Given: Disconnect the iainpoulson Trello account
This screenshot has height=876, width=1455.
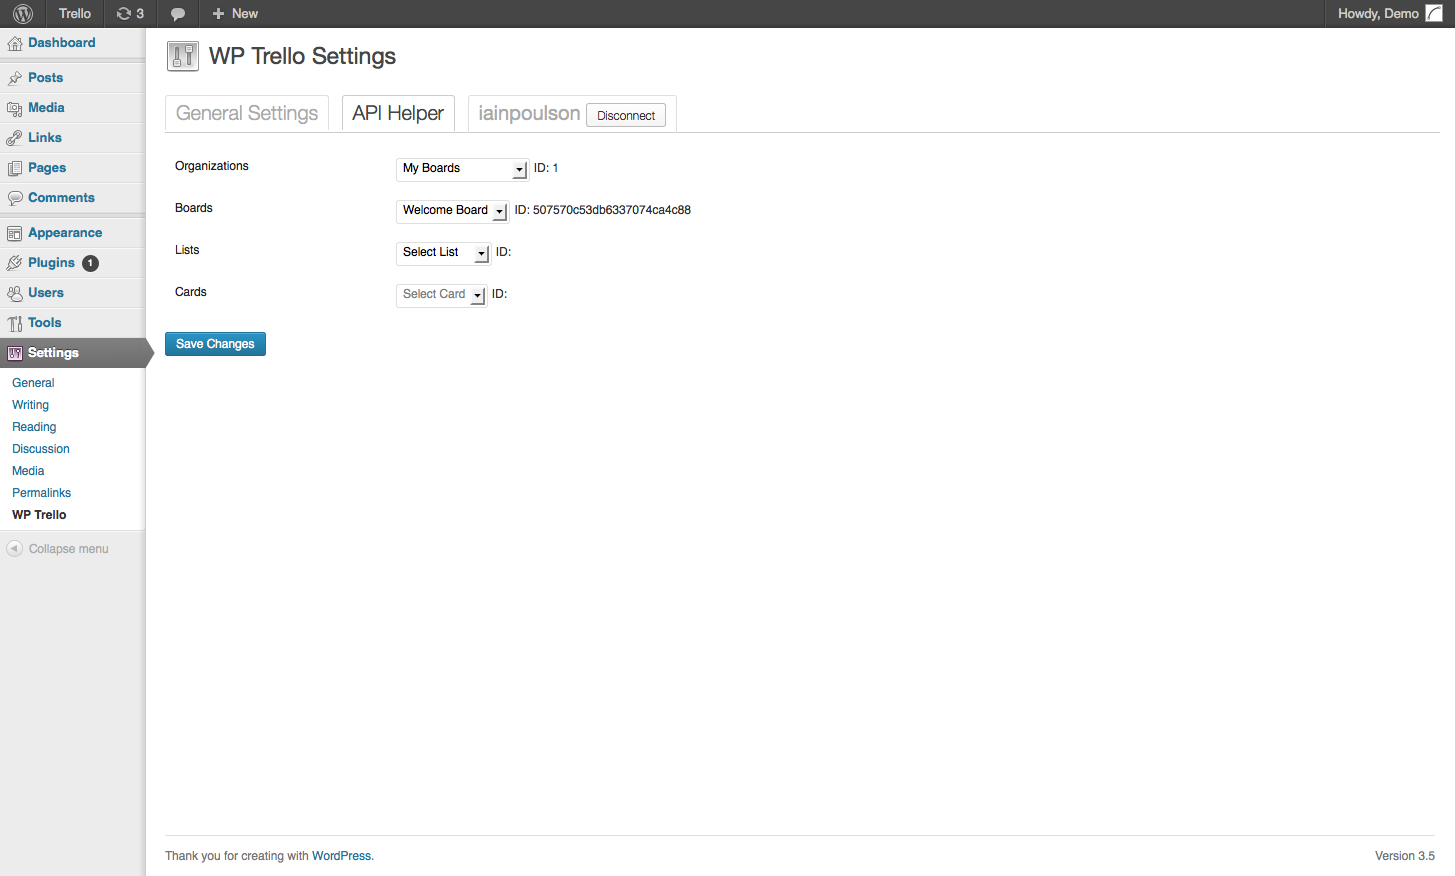Looking at the screenshot, I should pyautogui.click(x=626, y=115).
